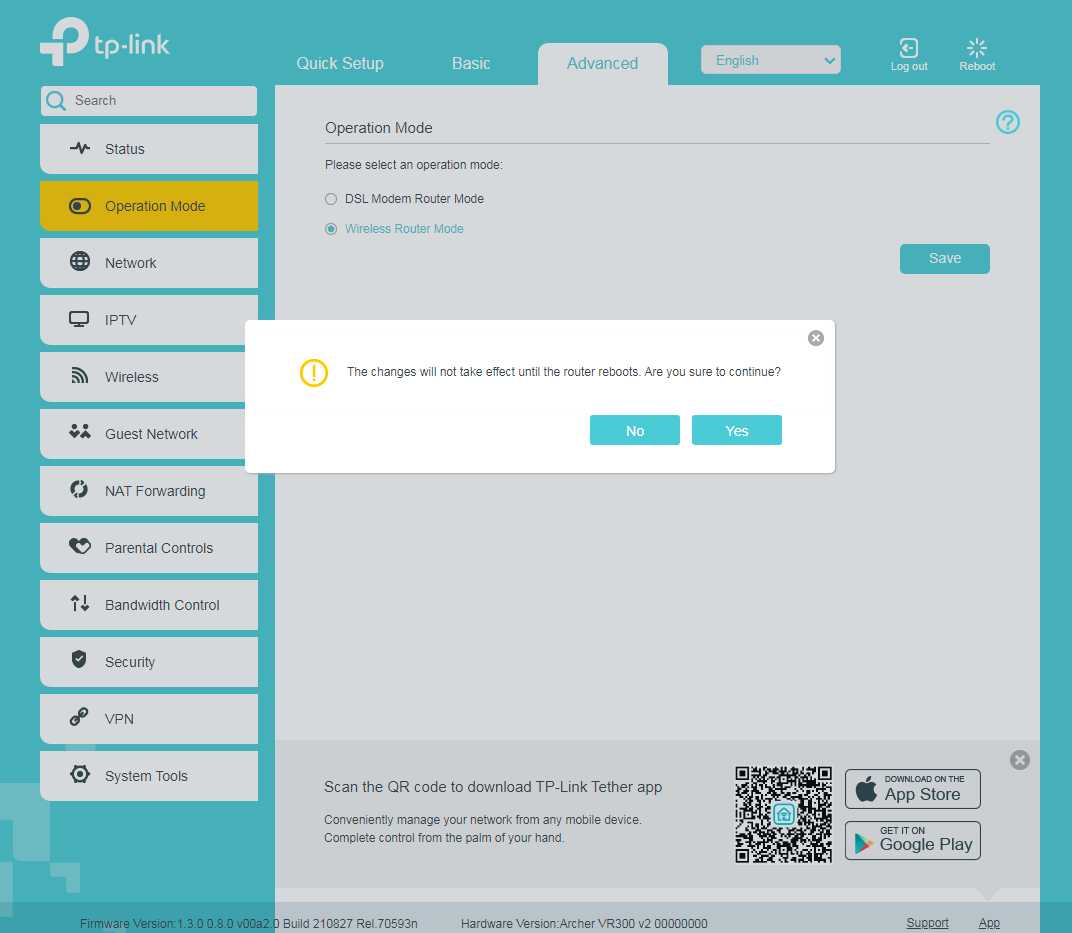
Task: Close the reboot confirmation dialog
Action: tap(816, 338)
